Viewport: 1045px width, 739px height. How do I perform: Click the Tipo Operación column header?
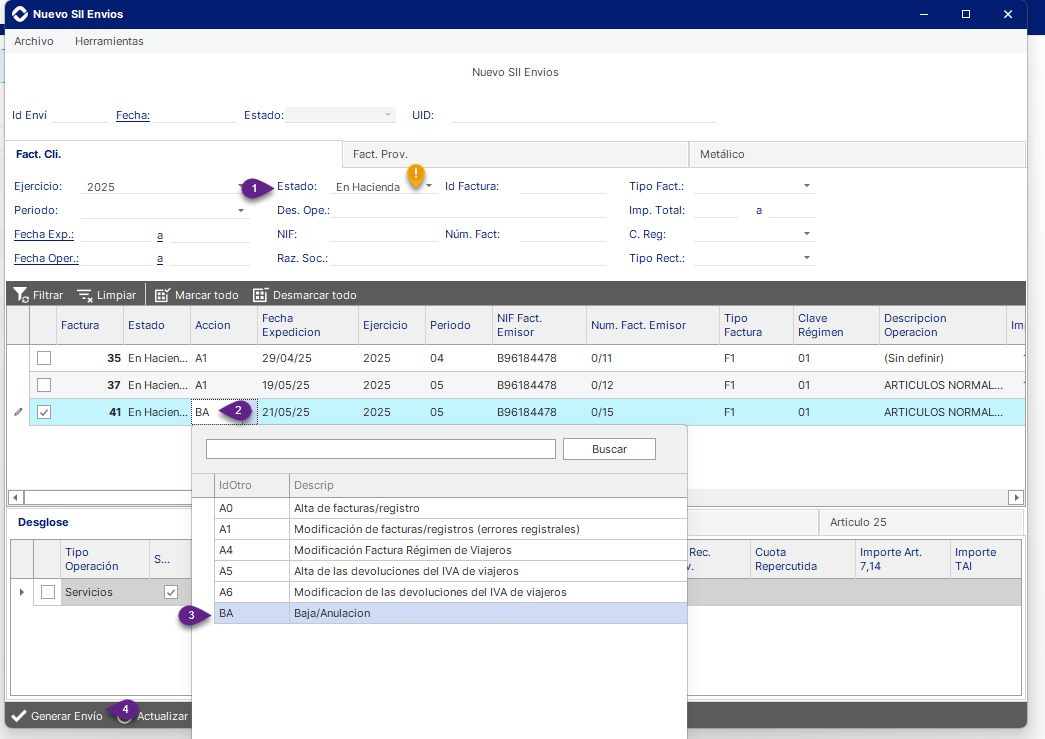[x=105, y=559]
